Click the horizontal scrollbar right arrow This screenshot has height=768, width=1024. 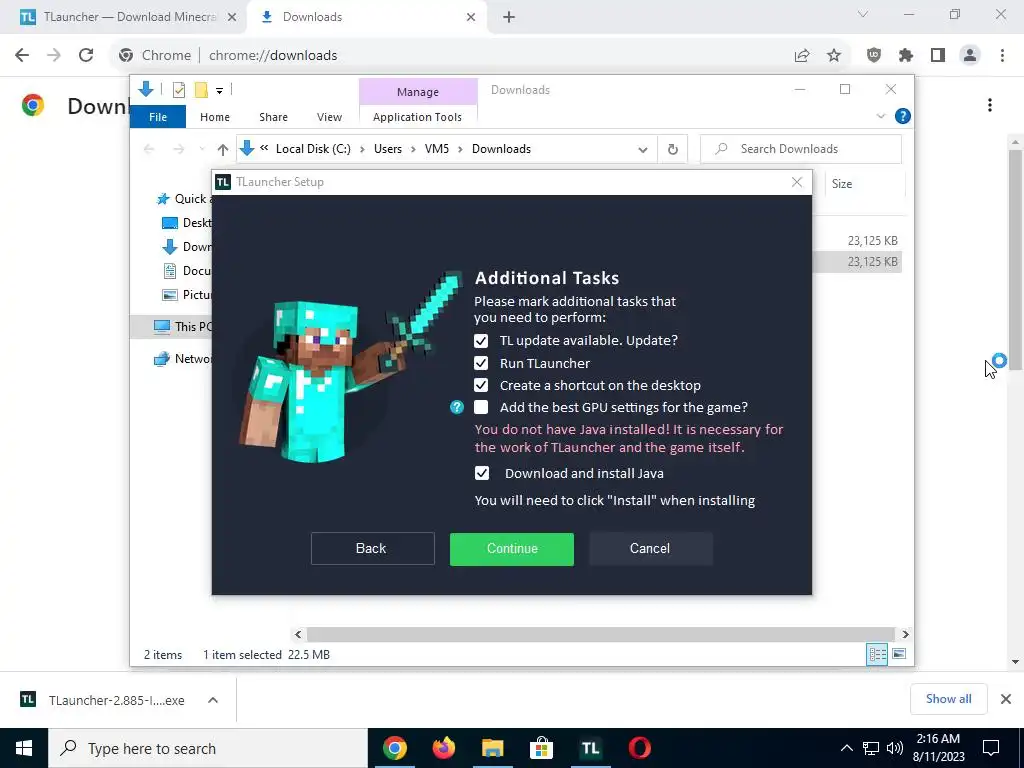coord(905,634)
